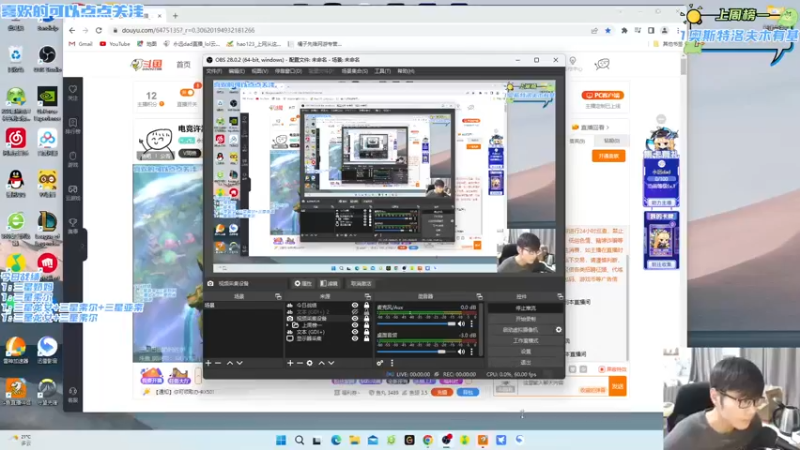Click 启动虚拟摄像机 button
This screenshot has width=800, height=450.
click(x=520, y=330)
